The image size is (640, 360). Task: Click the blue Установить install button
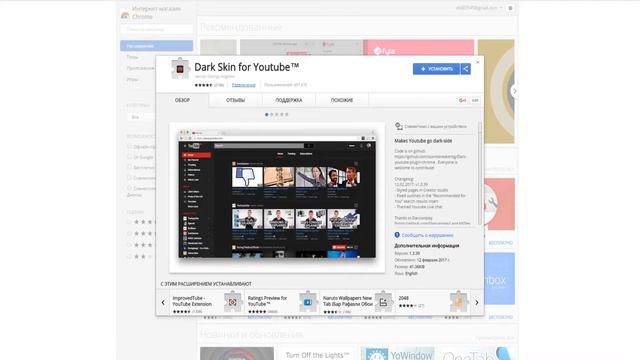coord(436,69)
